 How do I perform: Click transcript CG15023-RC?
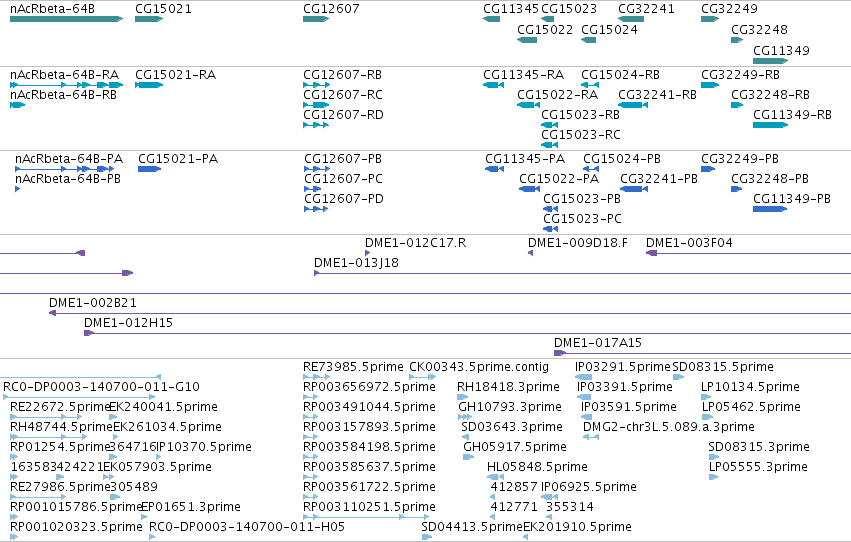pos(550,145)
